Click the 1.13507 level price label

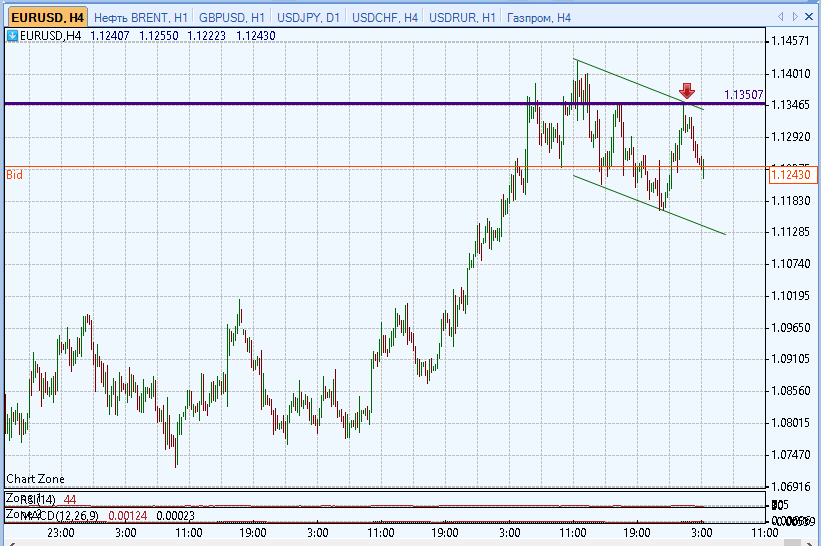click(x=744, y=95)
